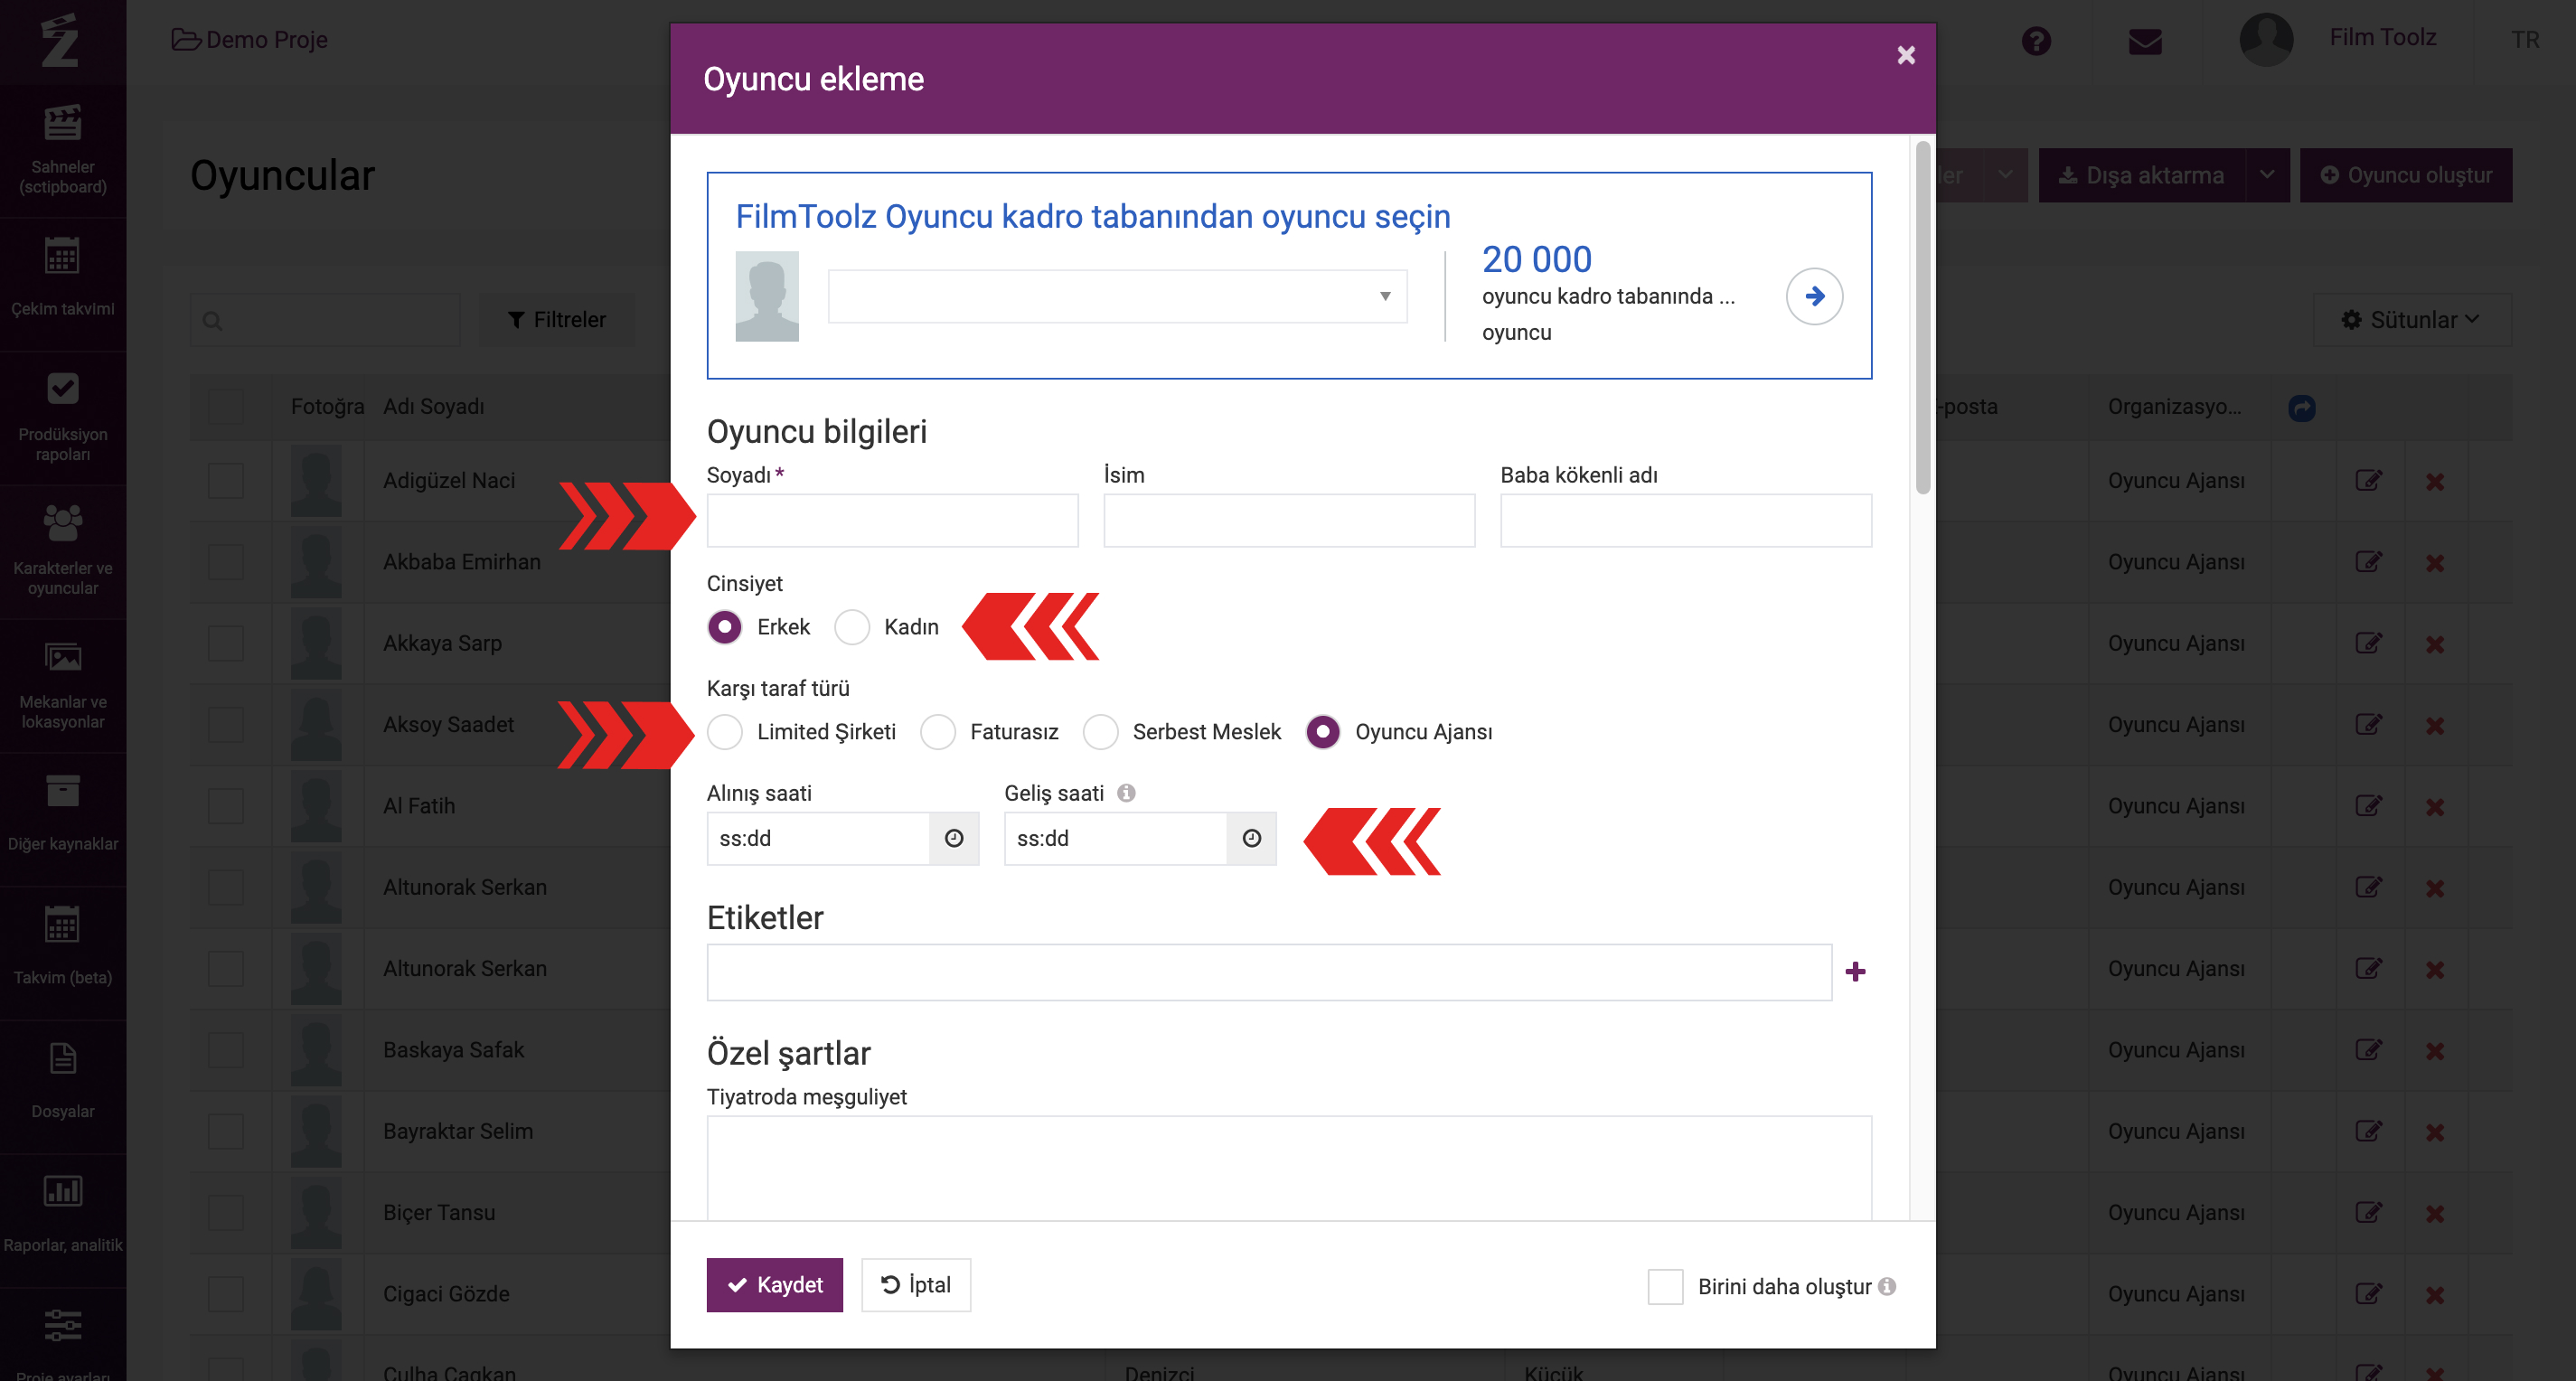Open the Film Toolz user menu
This screenshot has width=2576, height=1381.
pos(2382,37)
